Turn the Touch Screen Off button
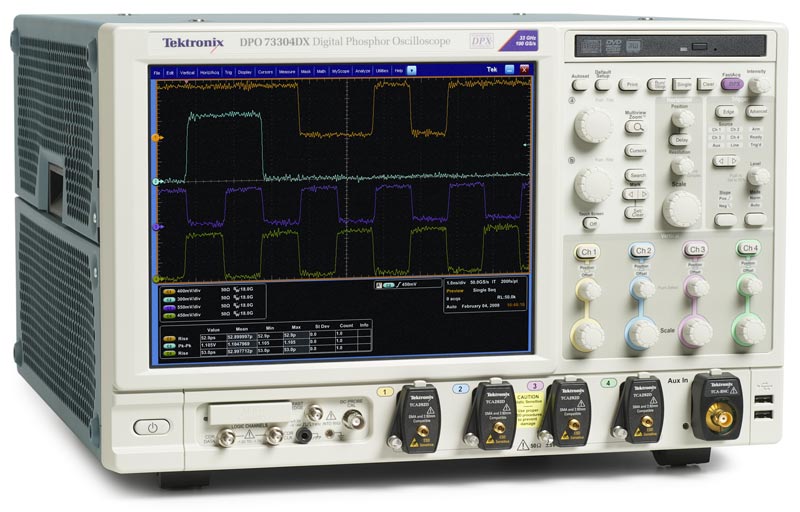 point(593,225)
